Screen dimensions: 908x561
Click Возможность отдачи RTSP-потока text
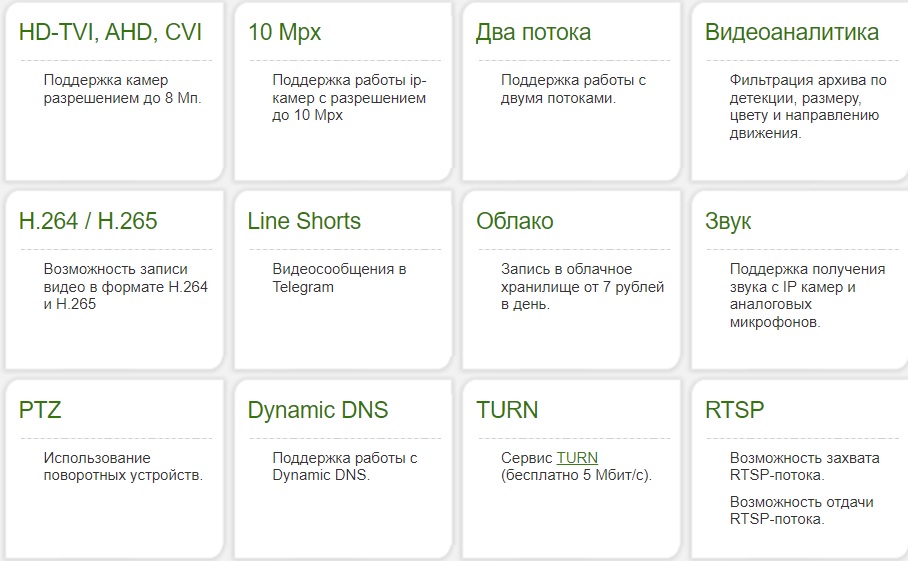point(801,511)
